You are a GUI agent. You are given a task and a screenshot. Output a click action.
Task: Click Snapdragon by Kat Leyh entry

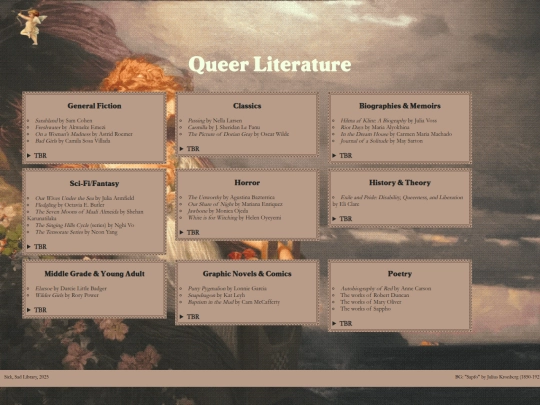(216, 295)
